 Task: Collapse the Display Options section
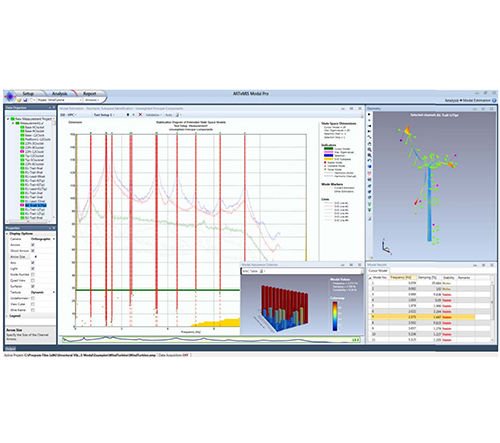pyautogui.click(x=7, y=234)
